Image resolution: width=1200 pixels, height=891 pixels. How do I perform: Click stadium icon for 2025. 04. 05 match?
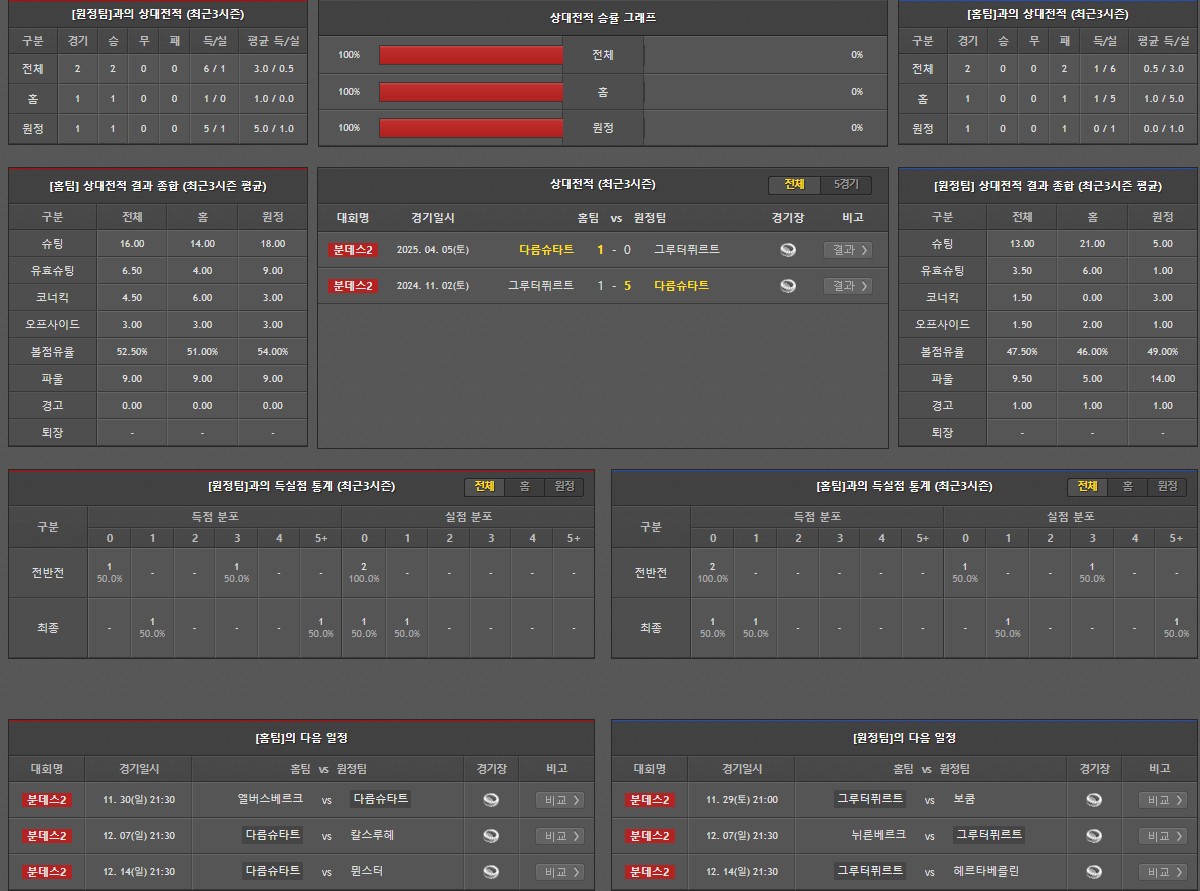tap(788, 250)
